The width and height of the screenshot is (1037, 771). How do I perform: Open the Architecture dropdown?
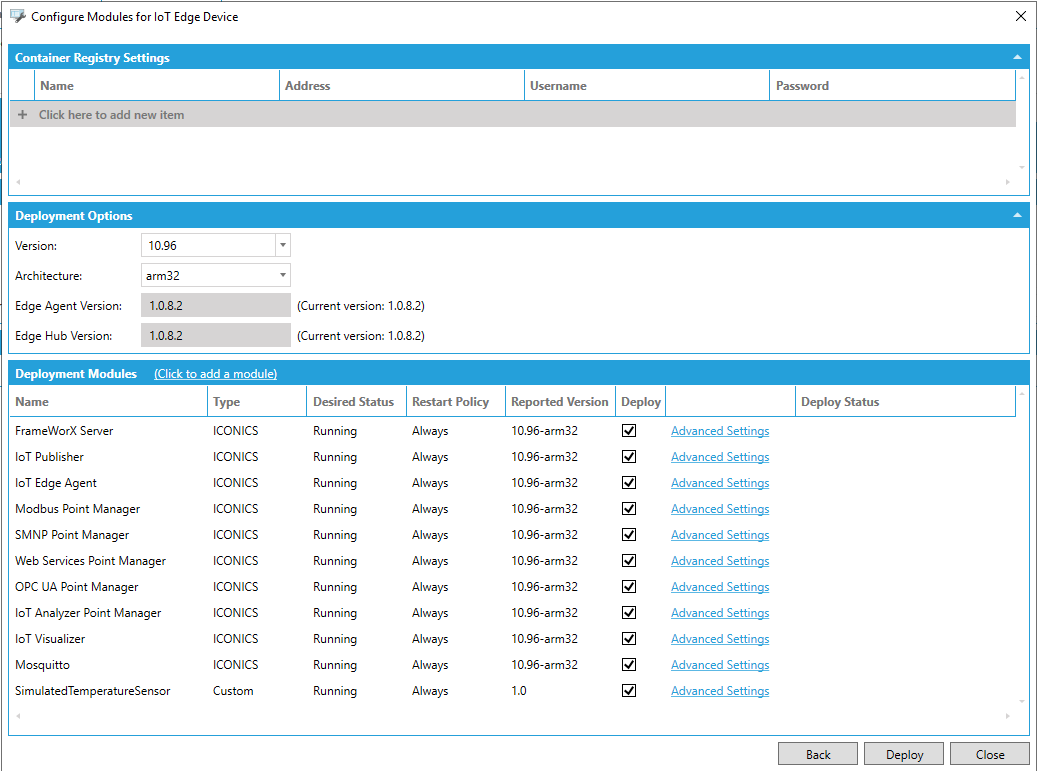[282, 275]
